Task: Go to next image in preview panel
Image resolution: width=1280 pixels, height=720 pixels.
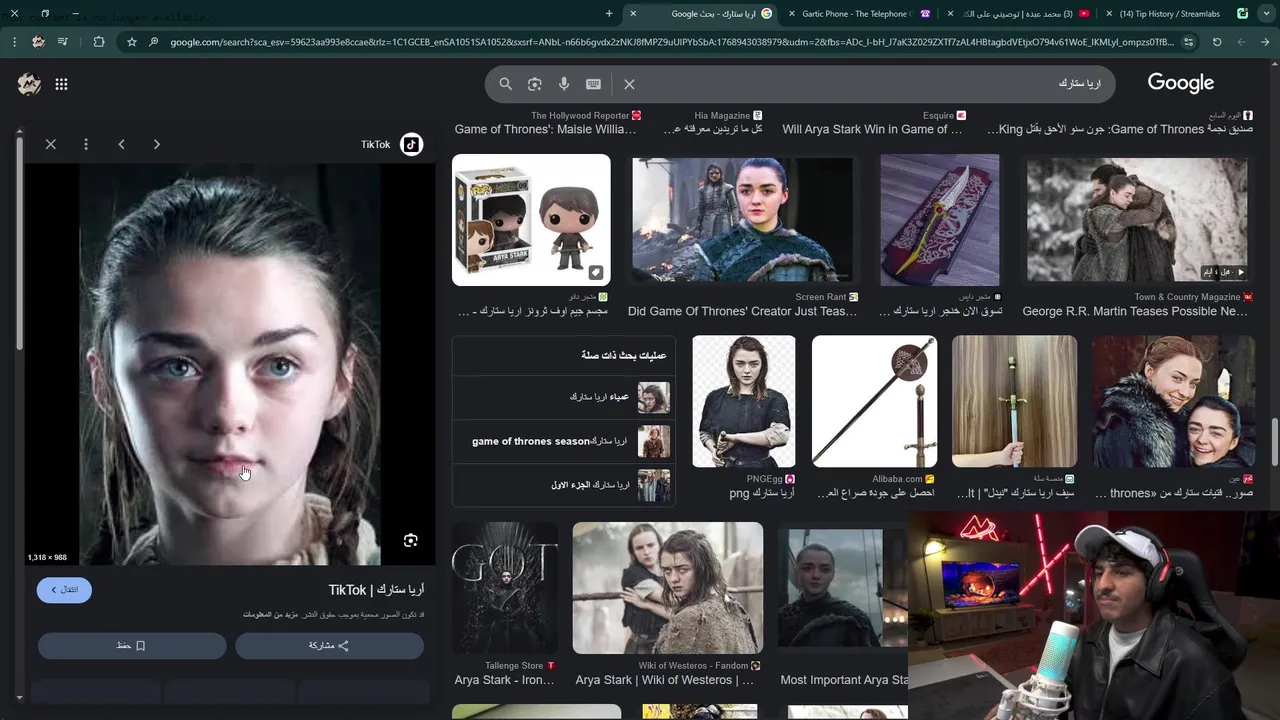Action: [156, 144]
